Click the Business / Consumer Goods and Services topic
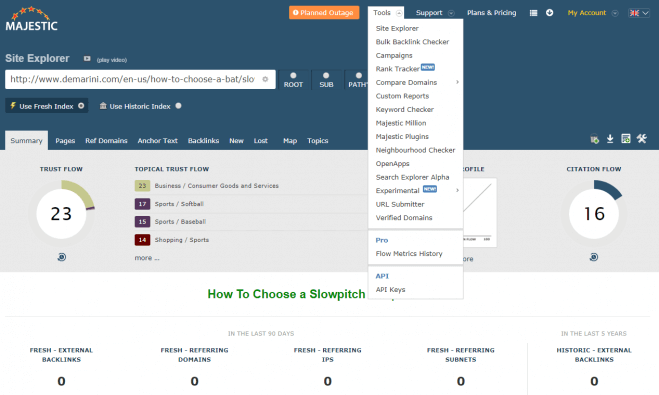 (x=216, y=186)
